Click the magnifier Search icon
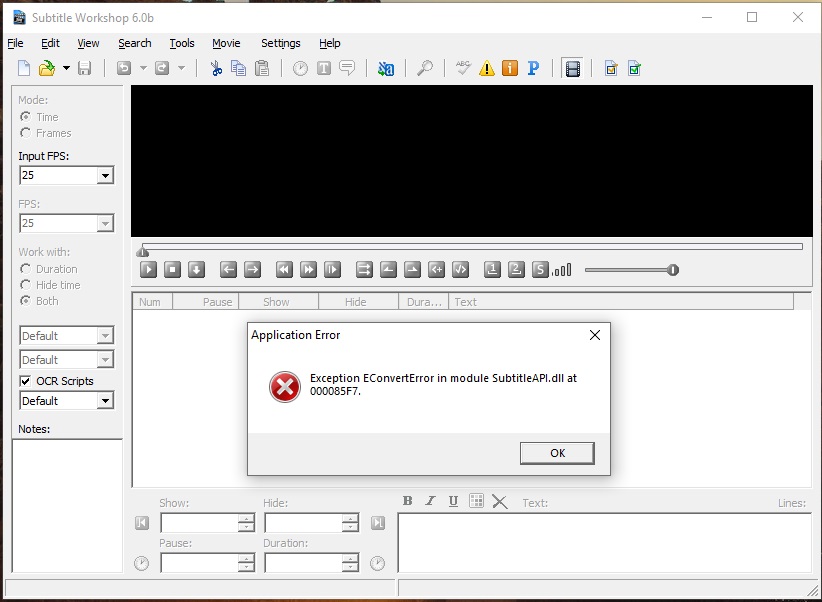 (x=425, y=68)
